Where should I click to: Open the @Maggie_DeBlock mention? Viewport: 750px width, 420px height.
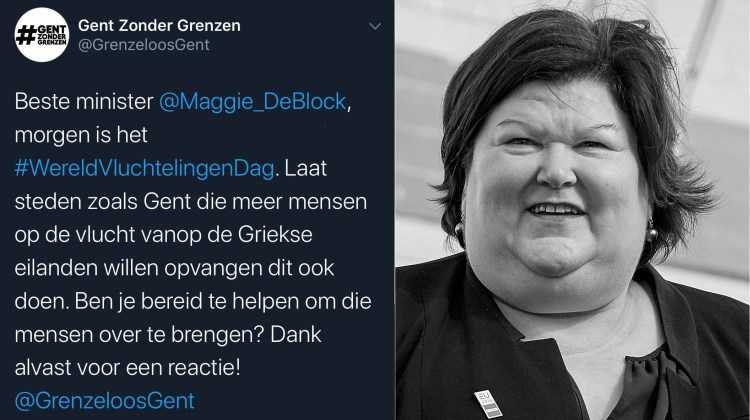tap(253, 102)
